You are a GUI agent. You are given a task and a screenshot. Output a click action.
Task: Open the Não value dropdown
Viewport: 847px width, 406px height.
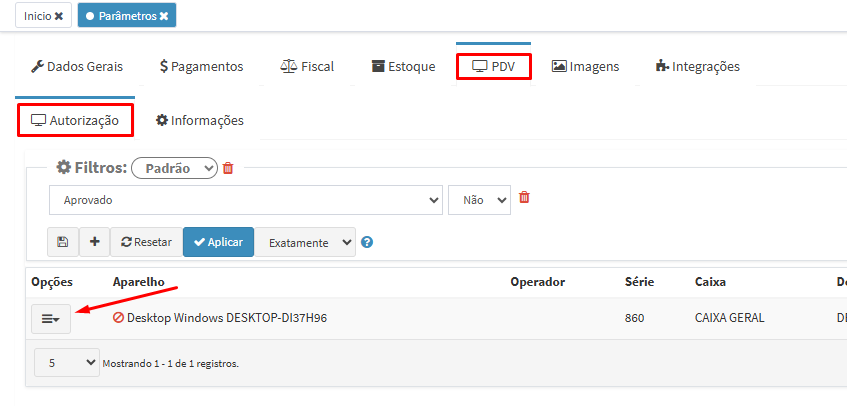point(480,200)
